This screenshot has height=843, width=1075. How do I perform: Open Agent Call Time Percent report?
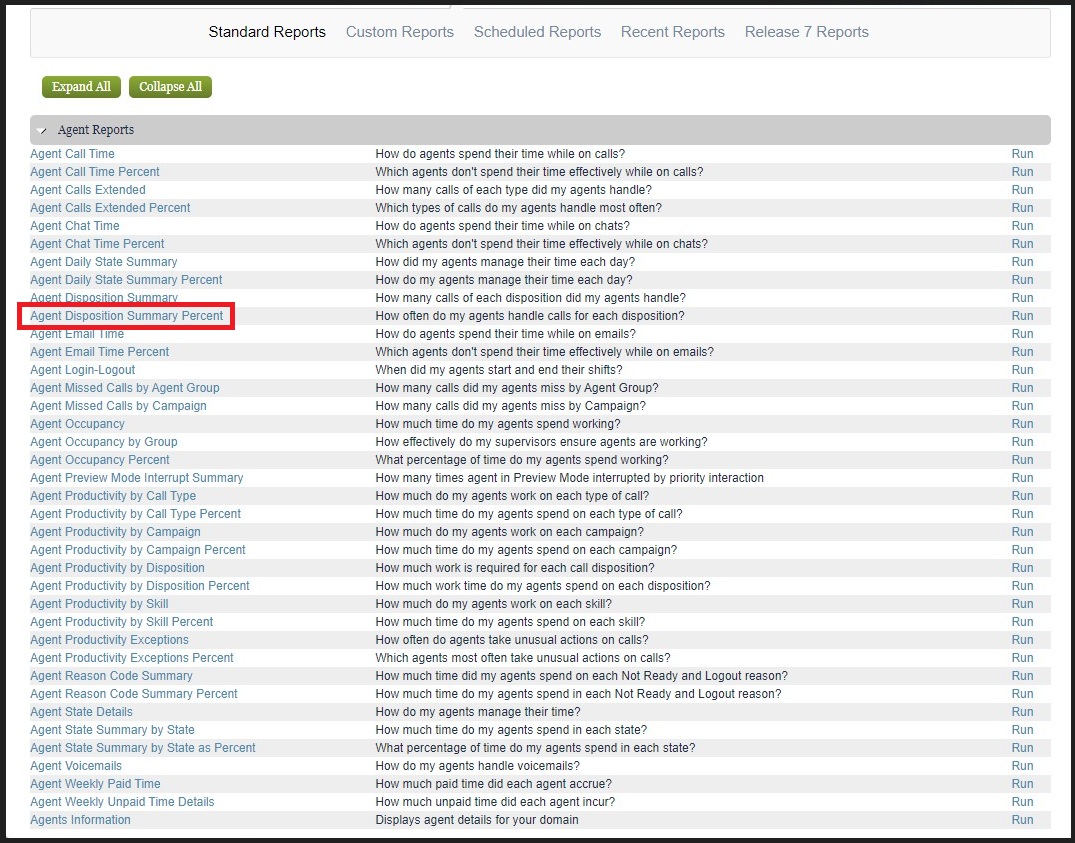(x=95, y=171)
